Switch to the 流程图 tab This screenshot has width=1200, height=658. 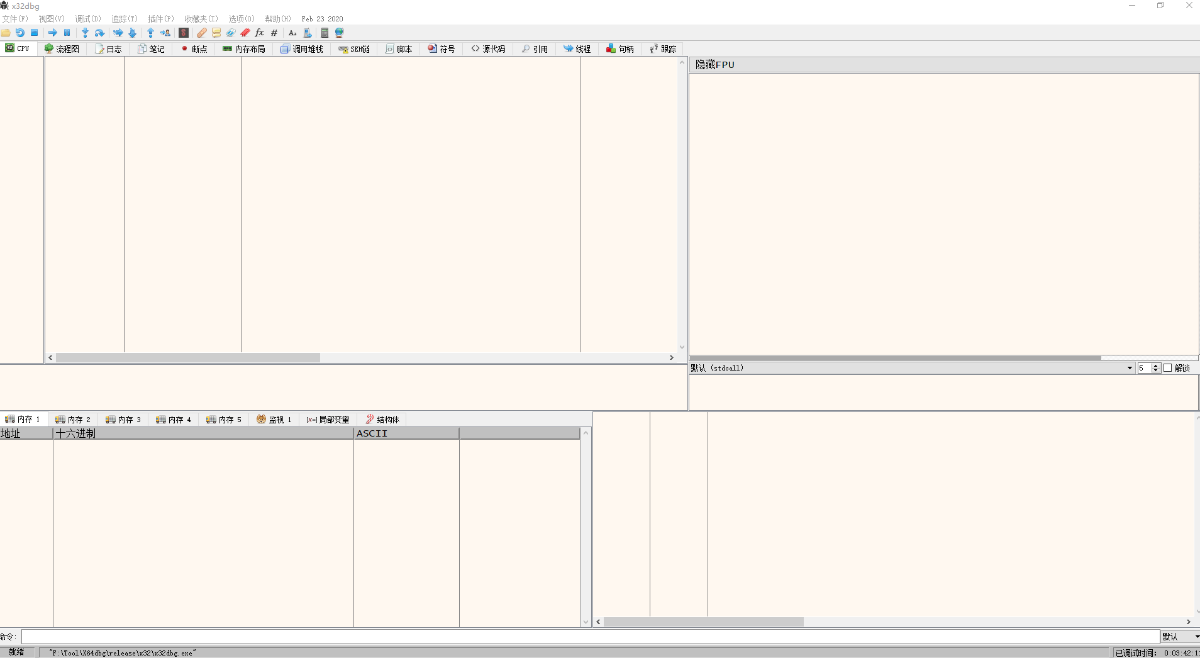tap(62, 48)
